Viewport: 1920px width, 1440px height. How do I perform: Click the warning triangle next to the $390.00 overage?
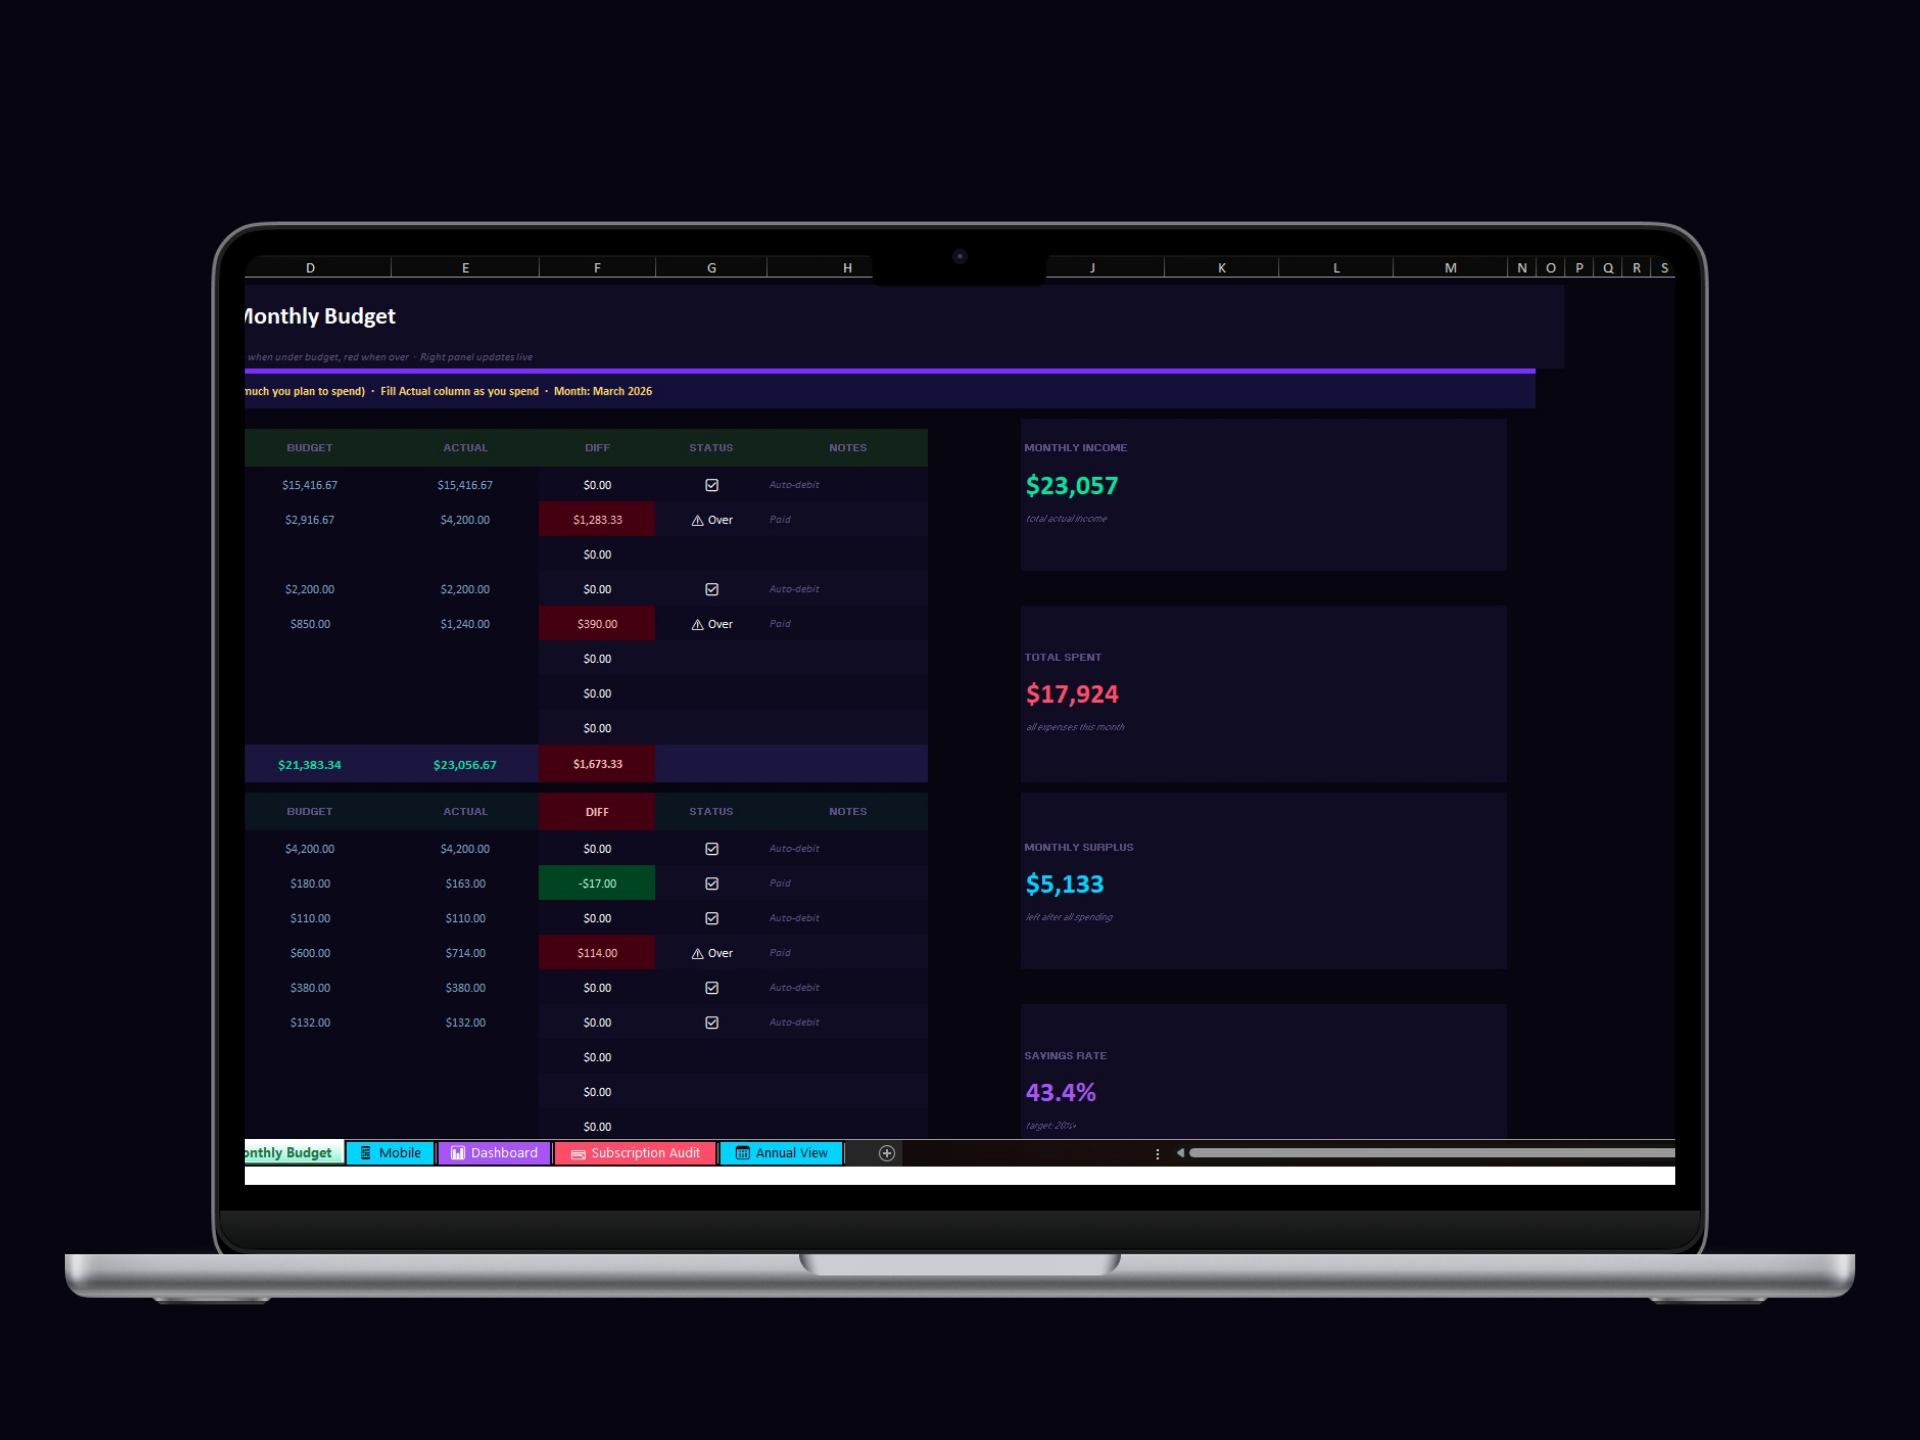(697, 623)
